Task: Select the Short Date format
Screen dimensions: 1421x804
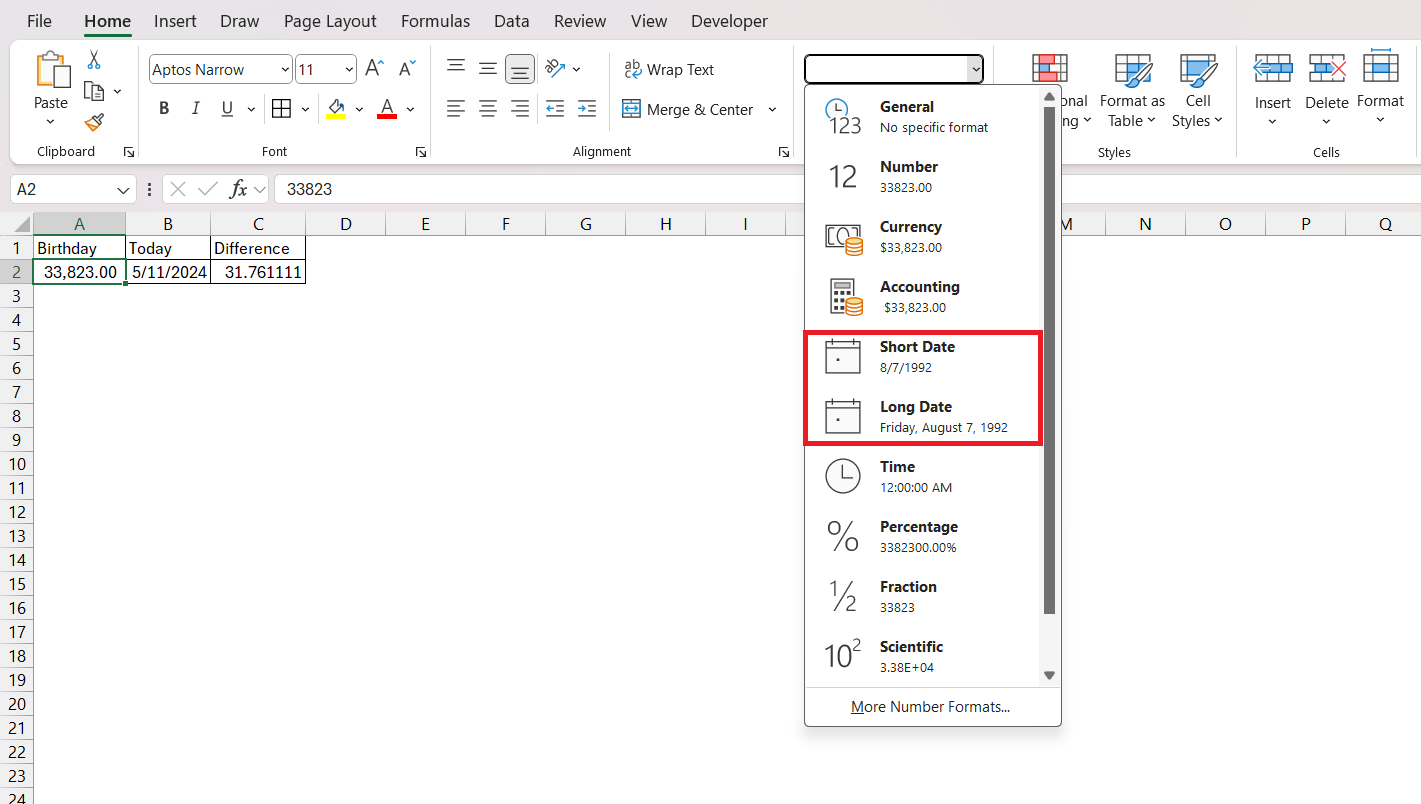Action: click(922, 357)
